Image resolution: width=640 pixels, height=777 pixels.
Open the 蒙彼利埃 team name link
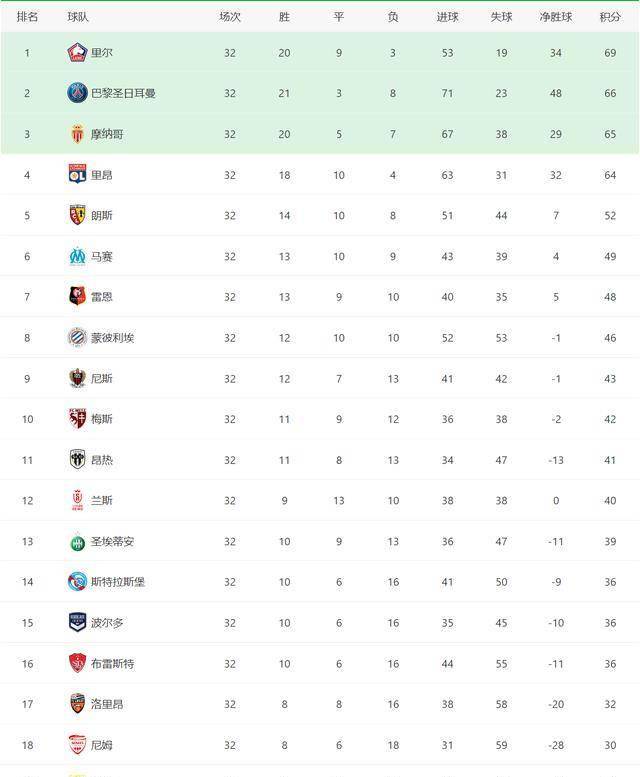[x=112, y=338]
